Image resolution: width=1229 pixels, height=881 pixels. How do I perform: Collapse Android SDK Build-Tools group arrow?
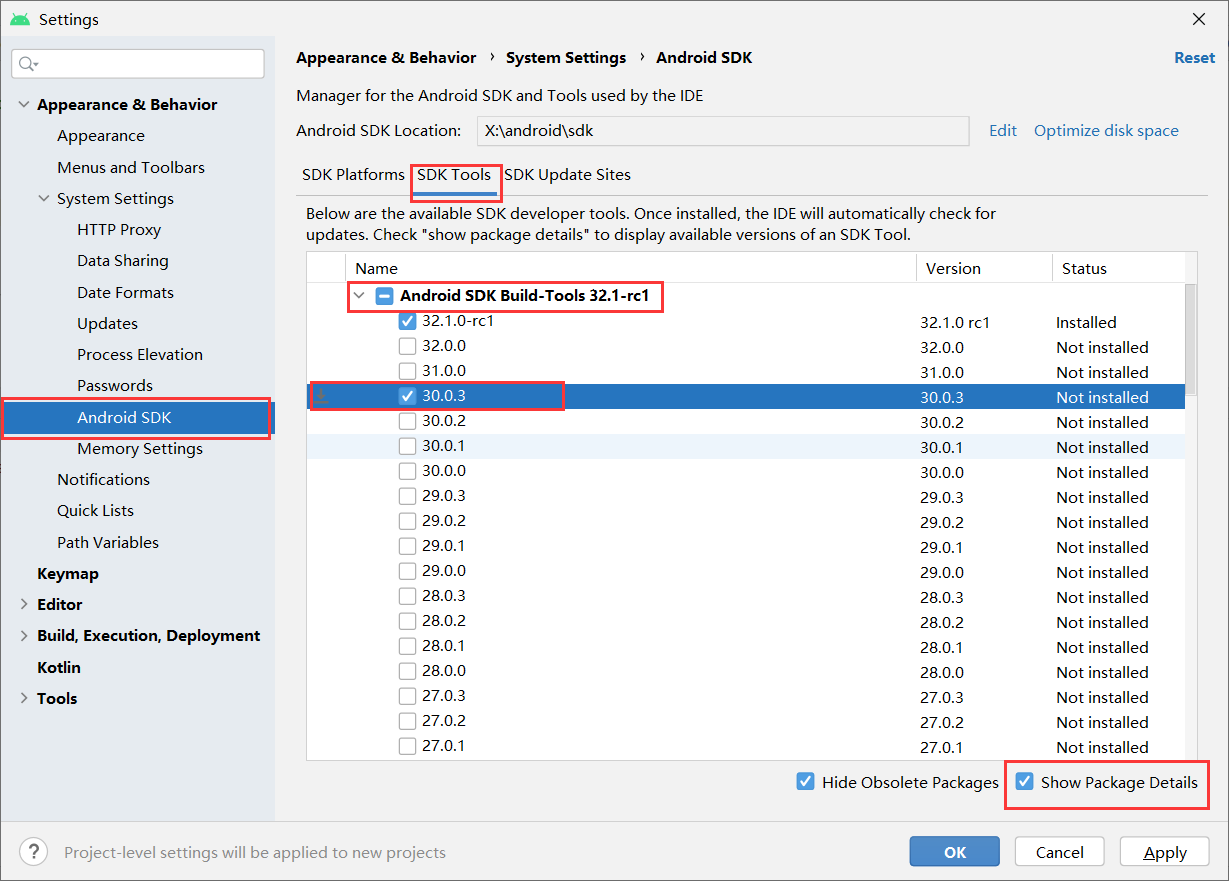click(x=360, y=296)
